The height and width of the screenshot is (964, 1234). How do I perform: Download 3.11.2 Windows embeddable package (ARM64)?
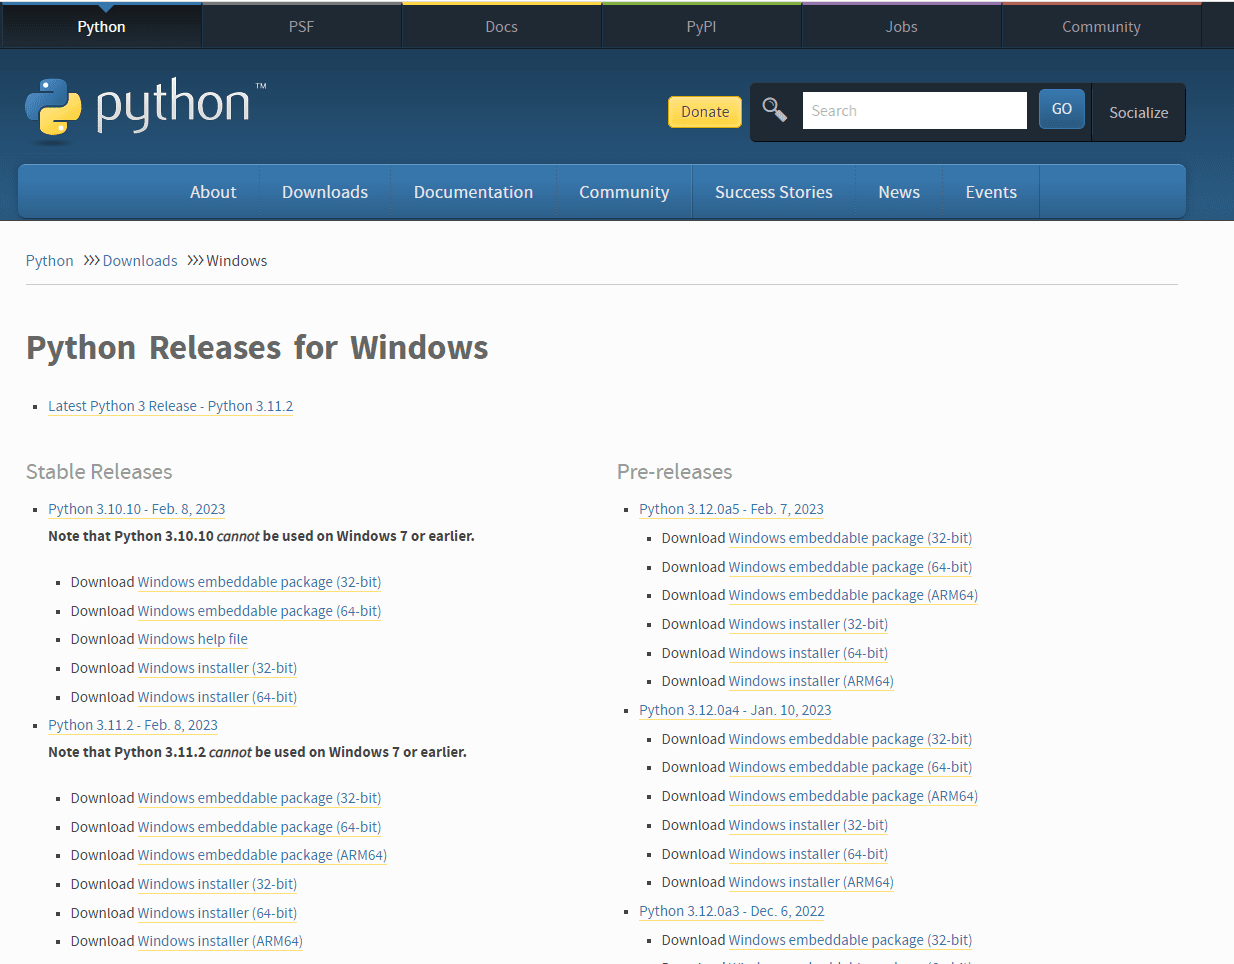(262, 855)
